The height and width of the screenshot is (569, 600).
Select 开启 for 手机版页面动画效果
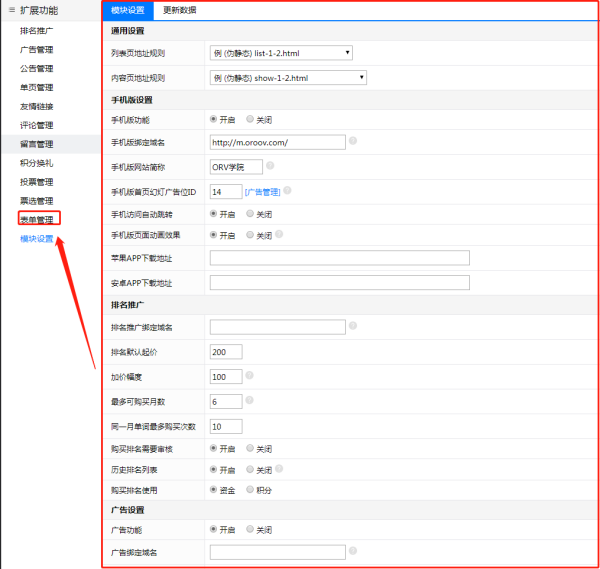214,235
